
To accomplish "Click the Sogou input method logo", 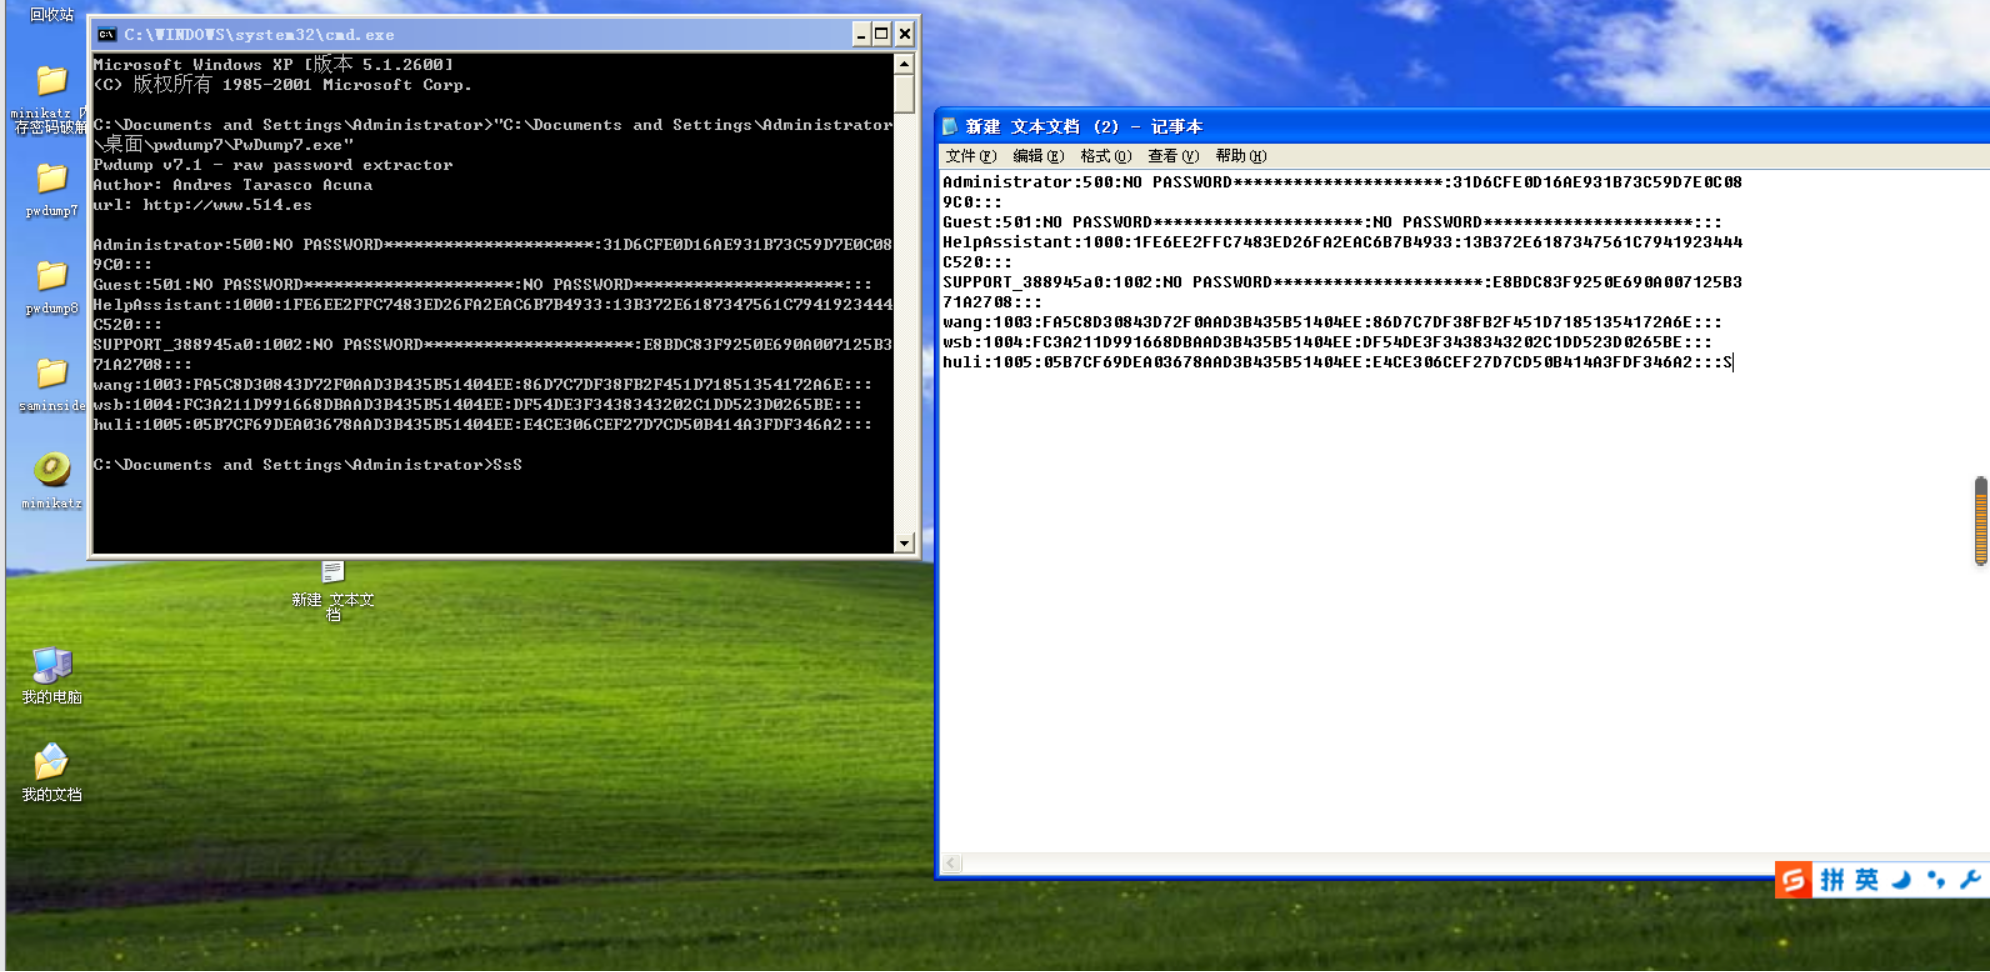I will [x=1793, y=880].
